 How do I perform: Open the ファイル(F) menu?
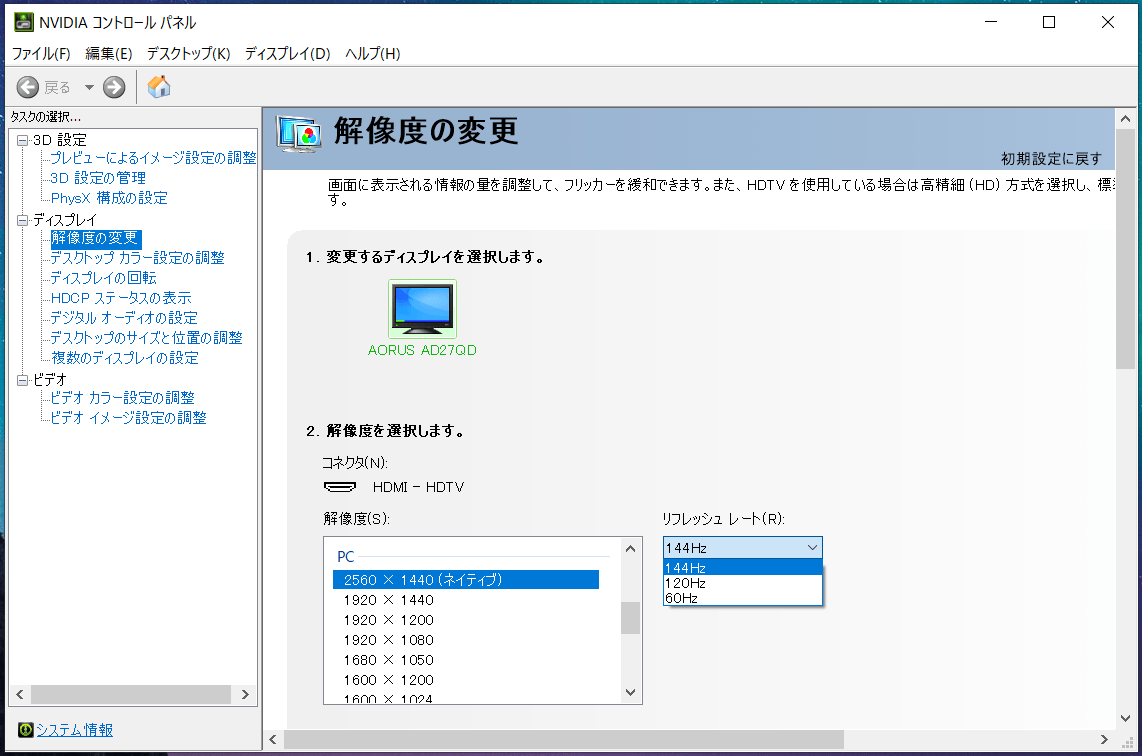click(41, 54)
